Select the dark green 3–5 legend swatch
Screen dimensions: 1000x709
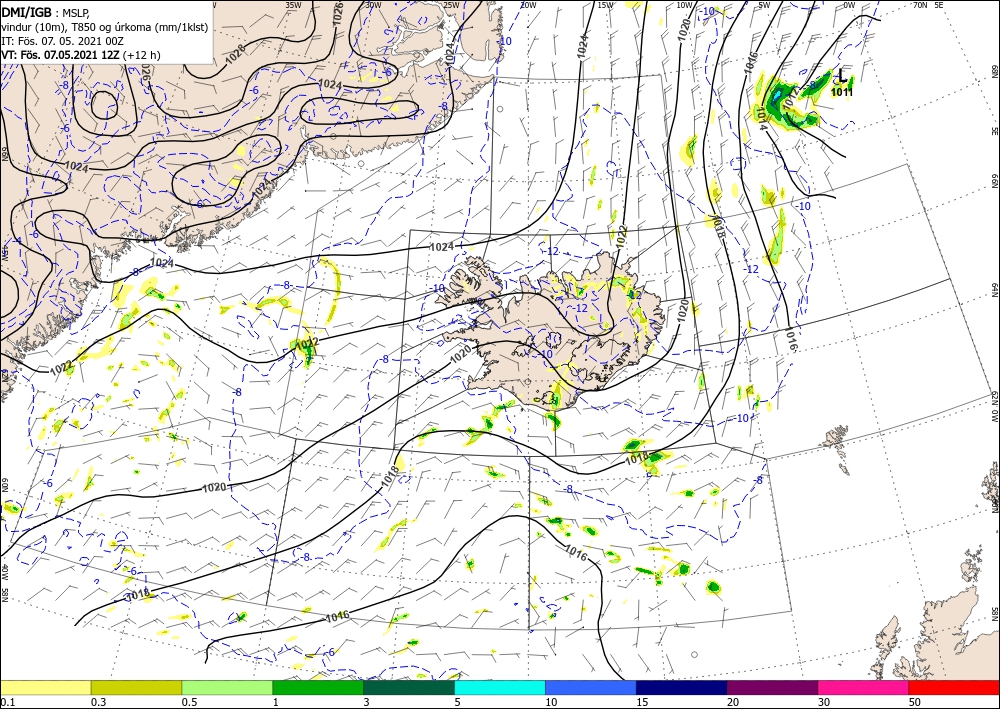tap(409, 687)
